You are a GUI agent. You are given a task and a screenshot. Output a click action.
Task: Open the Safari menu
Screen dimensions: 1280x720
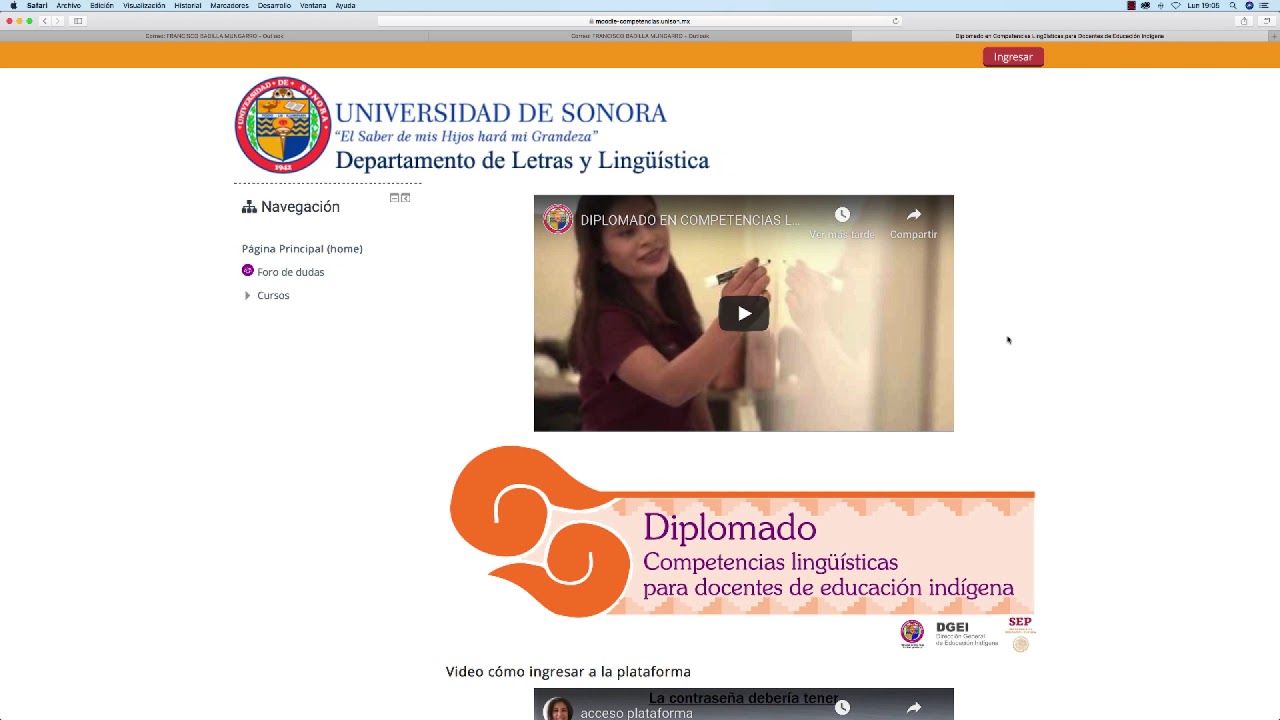coord(37,6)
